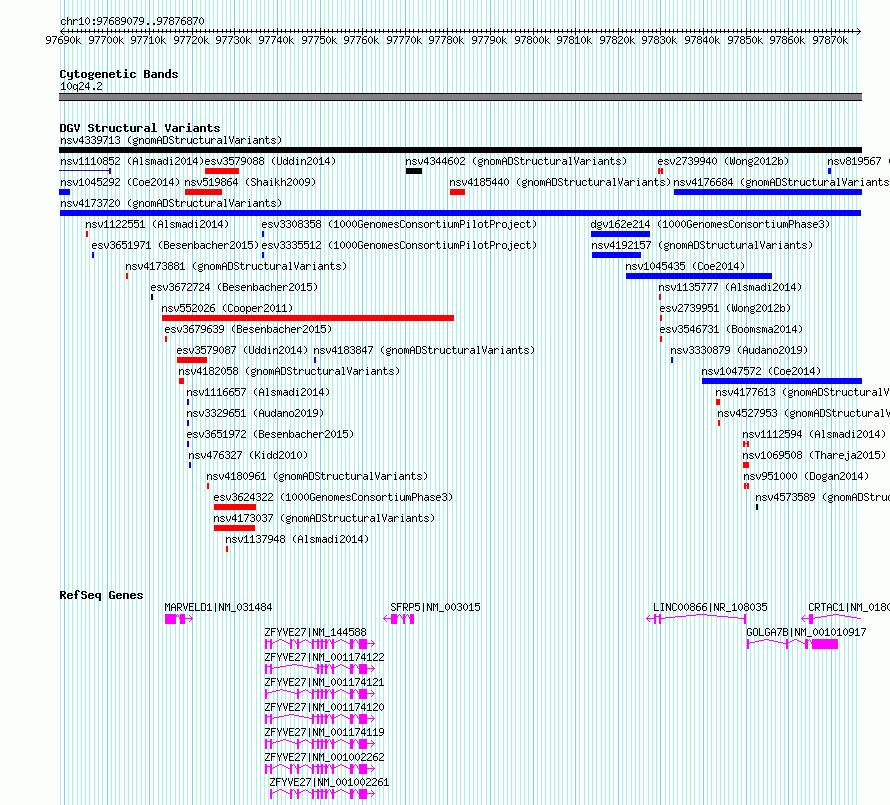Select the black nsv4339713 variant bar

[x=460, y=150]
